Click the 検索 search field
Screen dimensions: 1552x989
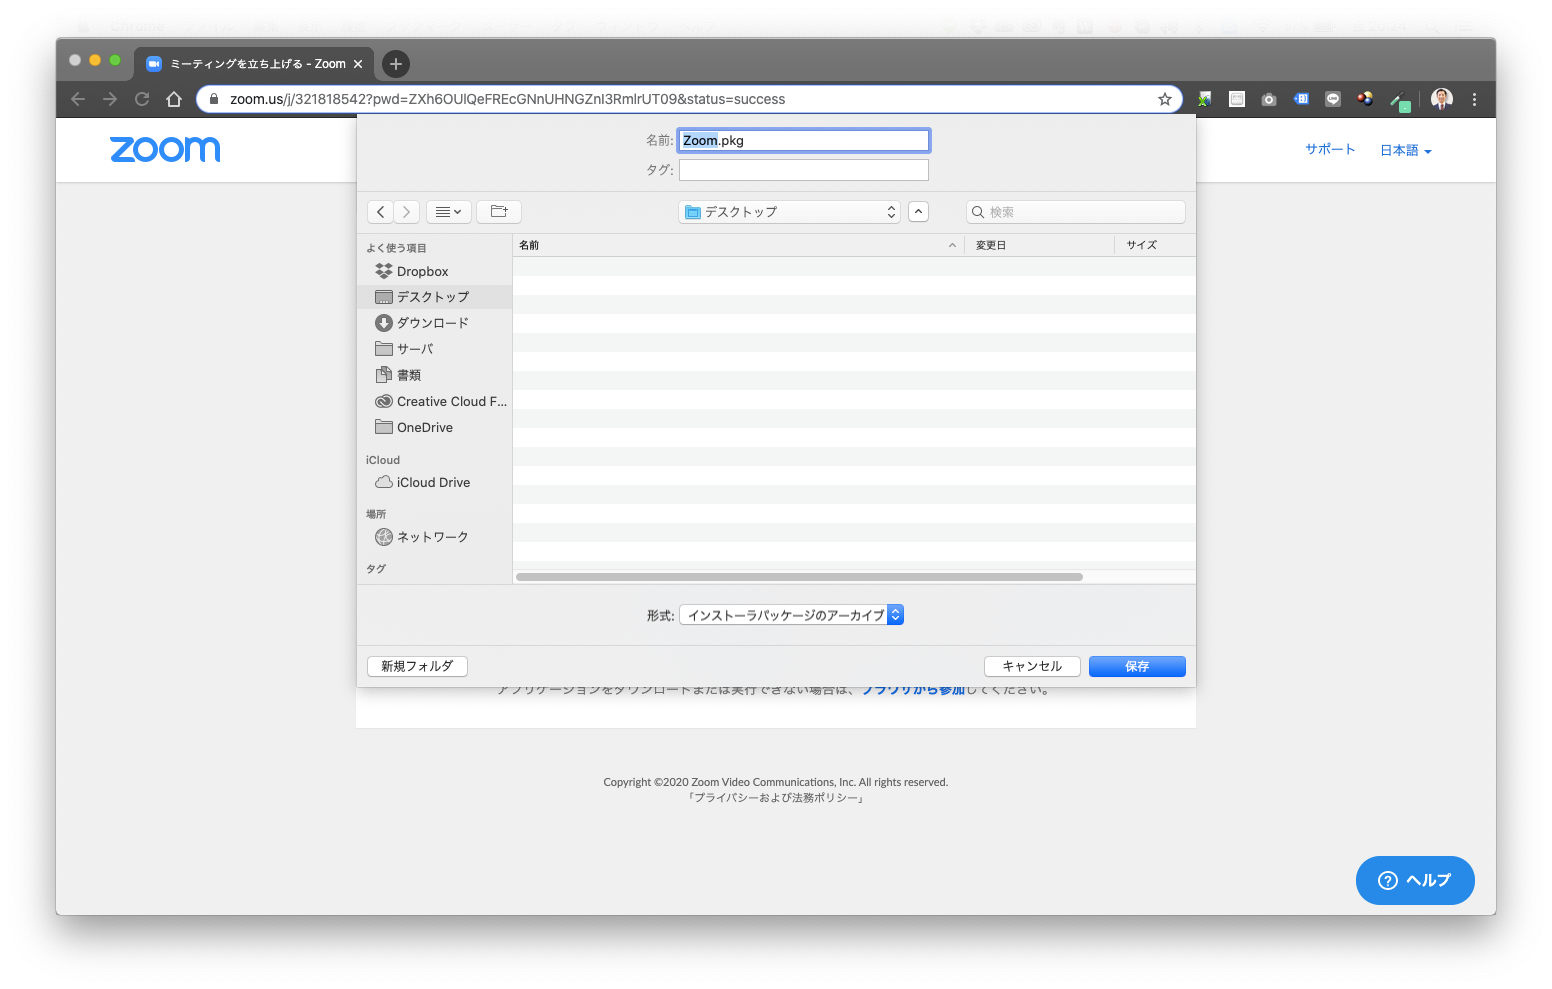1076,212
